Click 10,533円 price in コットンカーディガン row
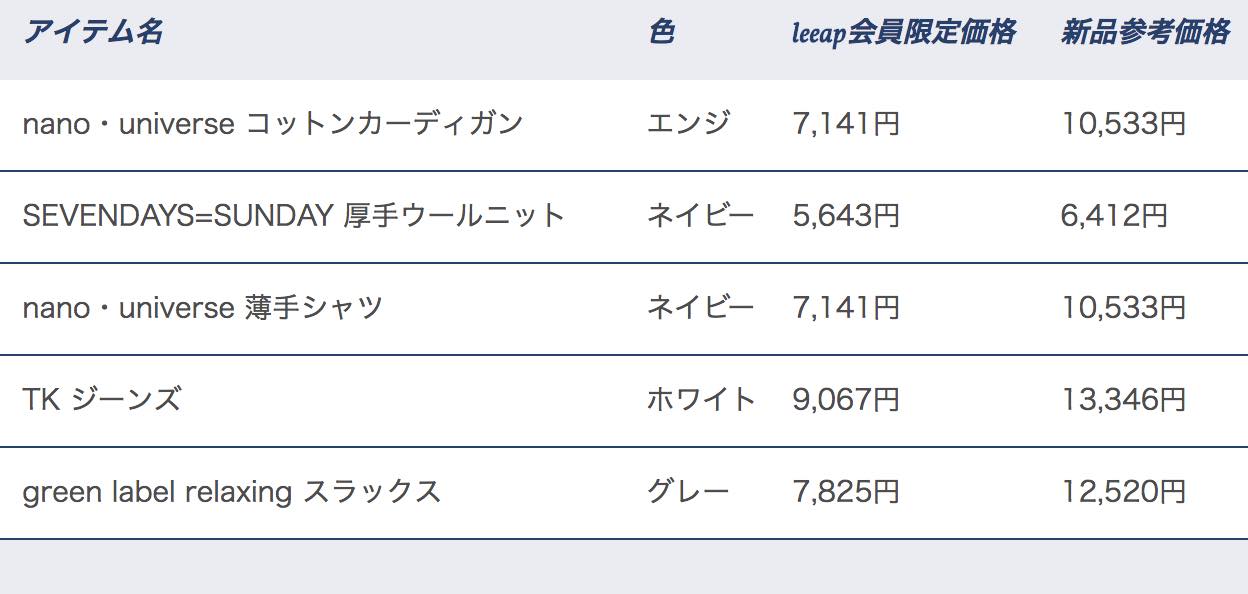This screenshot has width=1248, height=594. [1124, 124]
